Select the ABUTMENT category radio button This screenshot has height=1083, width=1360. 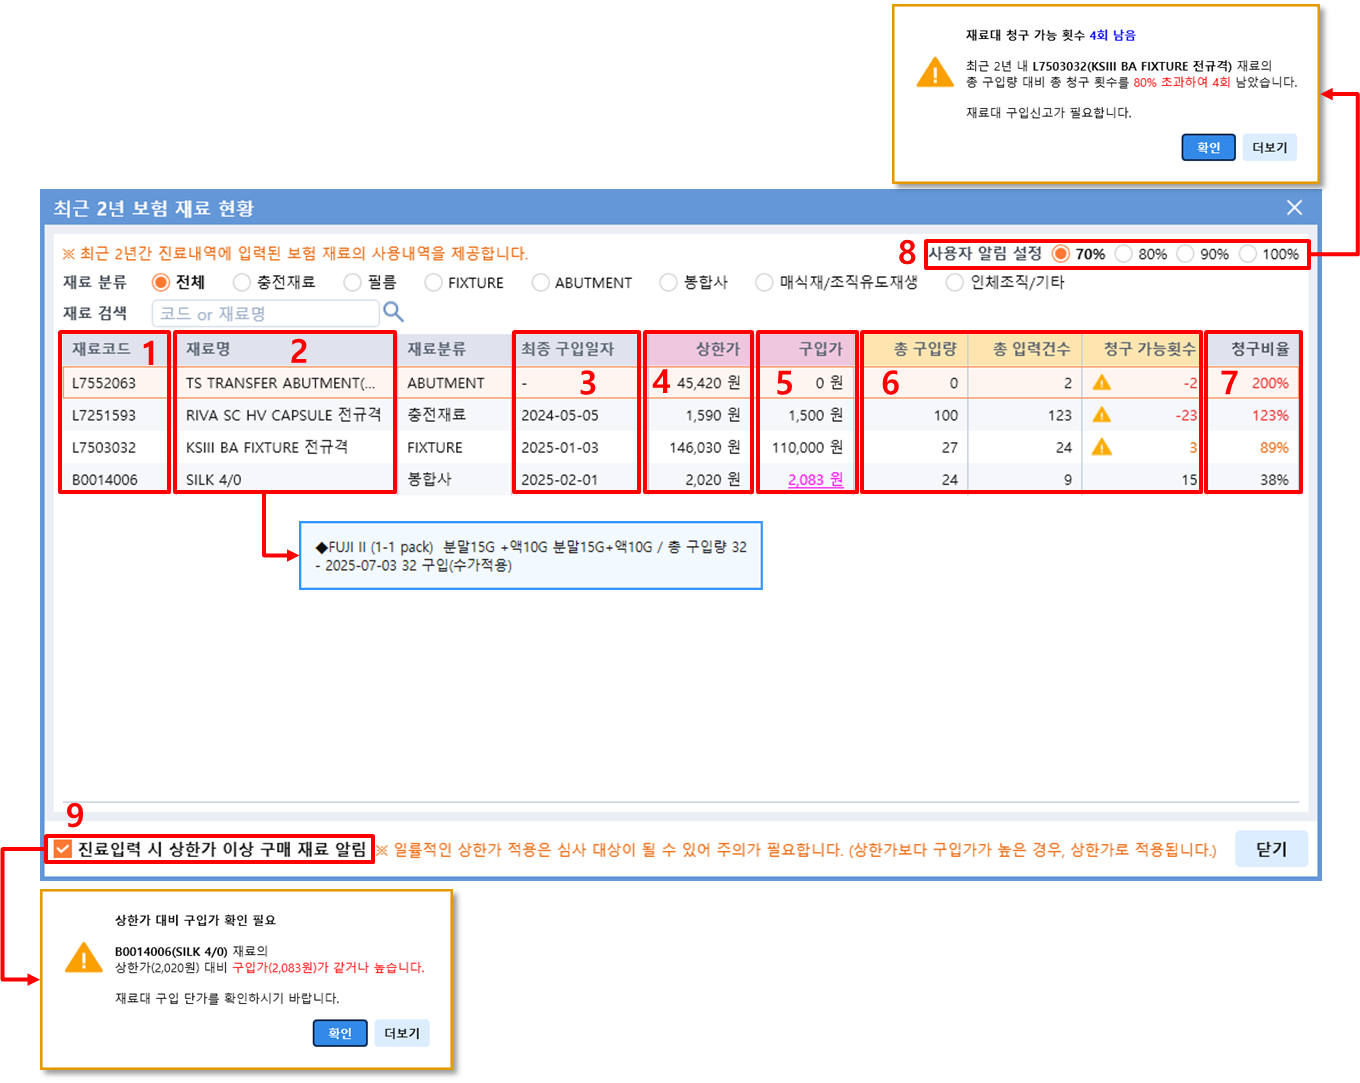541,283
